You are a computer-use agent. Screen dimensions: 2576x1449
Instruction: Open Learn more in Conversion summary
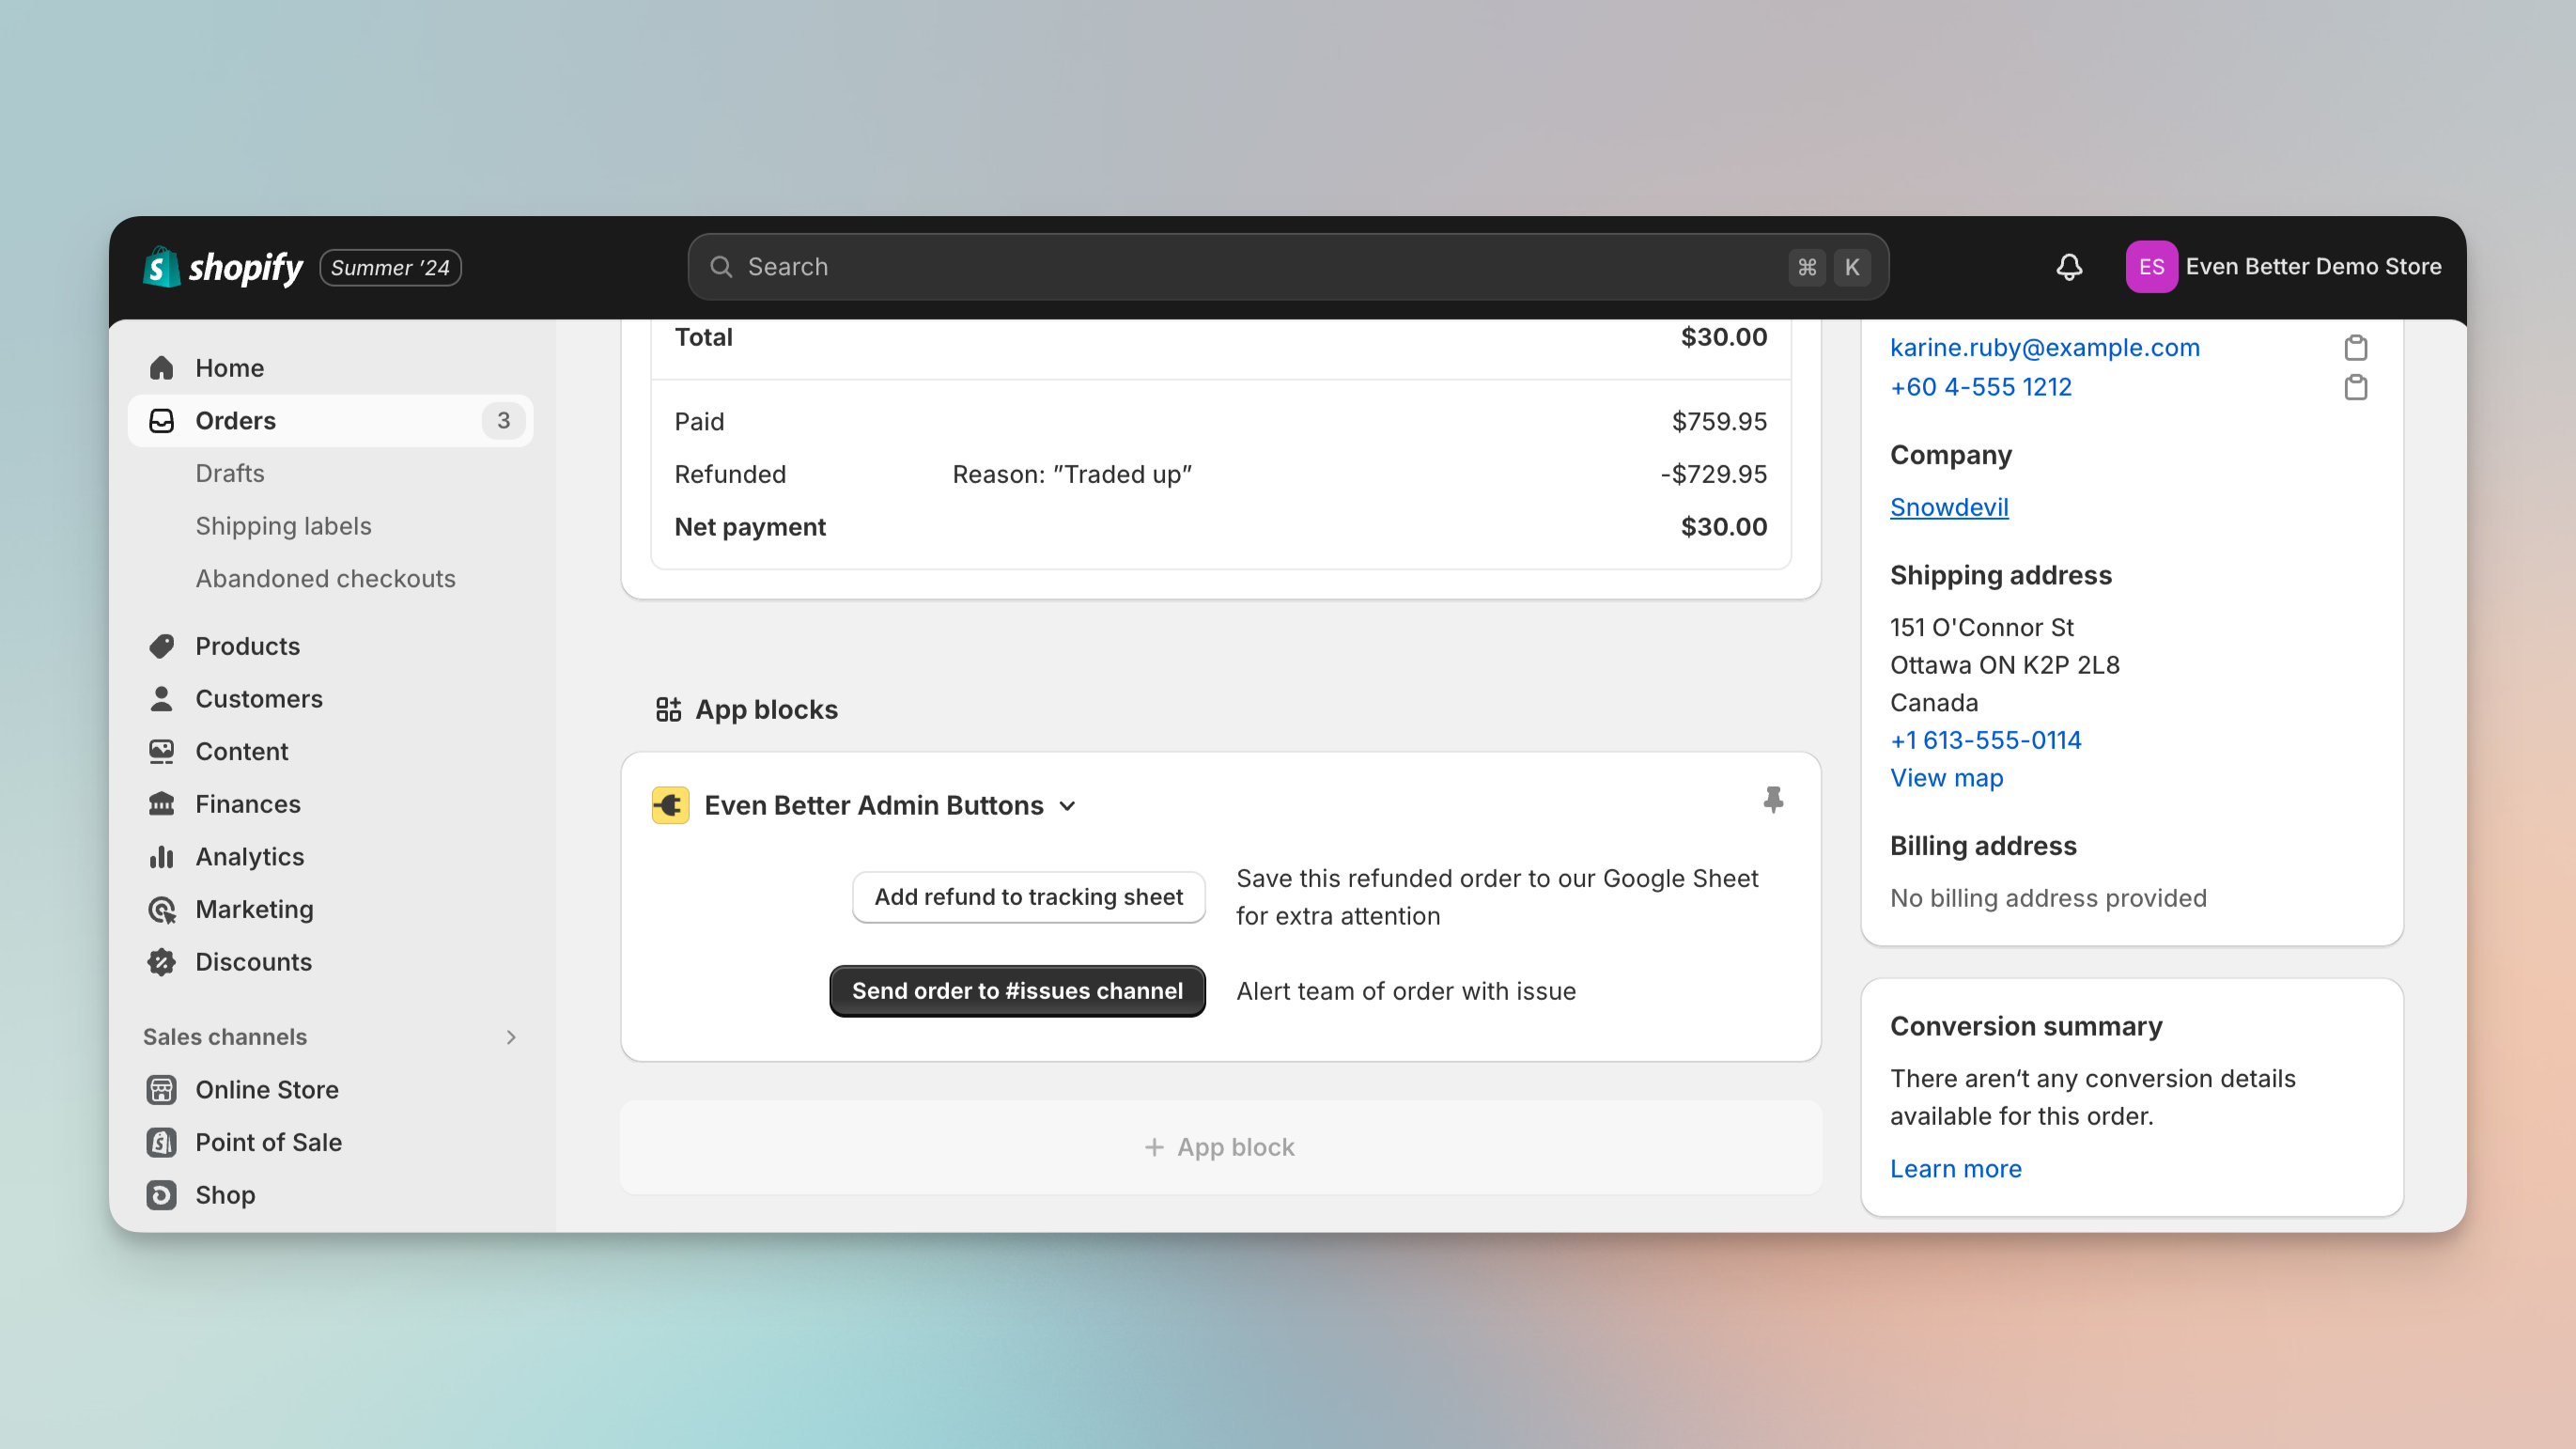click(1955, 1169)
